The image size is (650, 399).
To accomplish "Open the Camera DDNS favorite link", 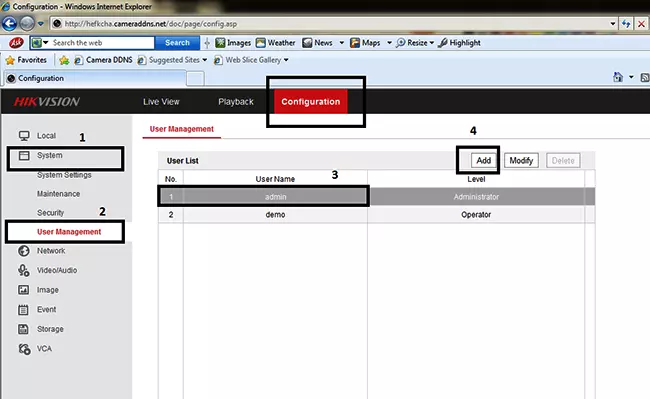I will pyautogui.click(x=103, y=60).
